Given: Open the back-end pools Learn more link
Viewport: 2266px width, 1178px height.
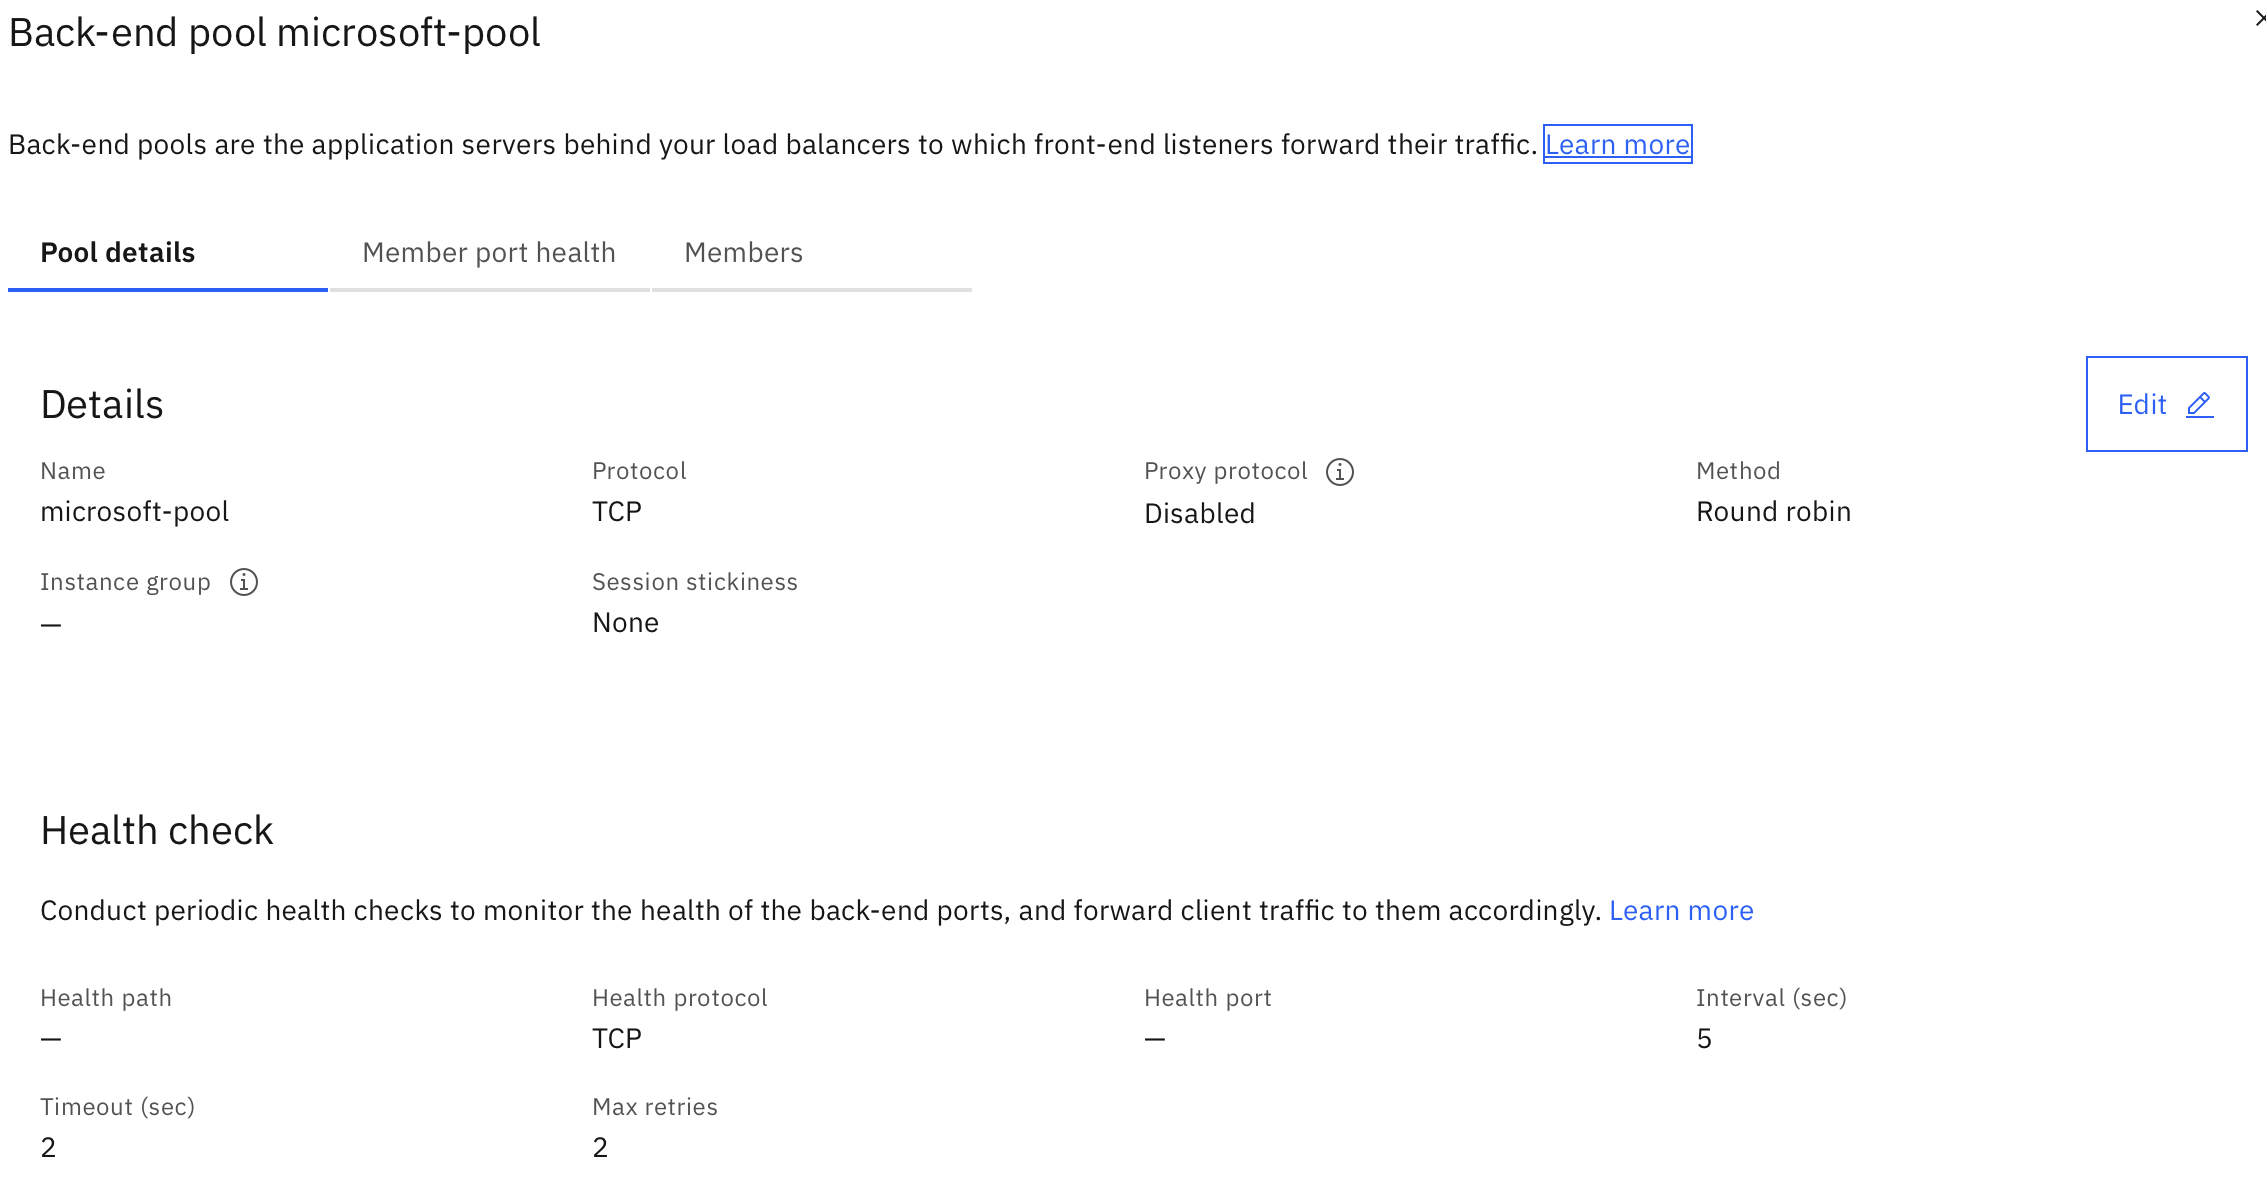Looking at the screenshot, I should (1617, 144).
